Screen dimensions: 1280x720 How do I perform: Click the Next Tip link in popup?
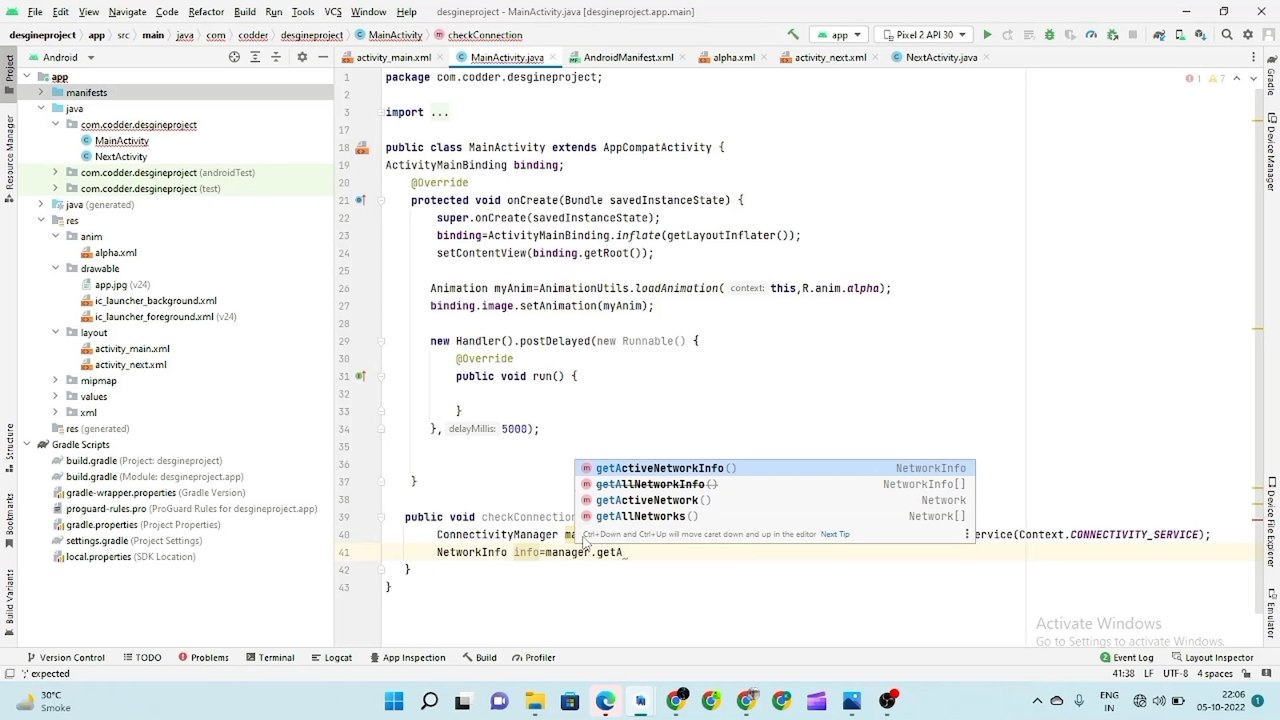point(835,534)
